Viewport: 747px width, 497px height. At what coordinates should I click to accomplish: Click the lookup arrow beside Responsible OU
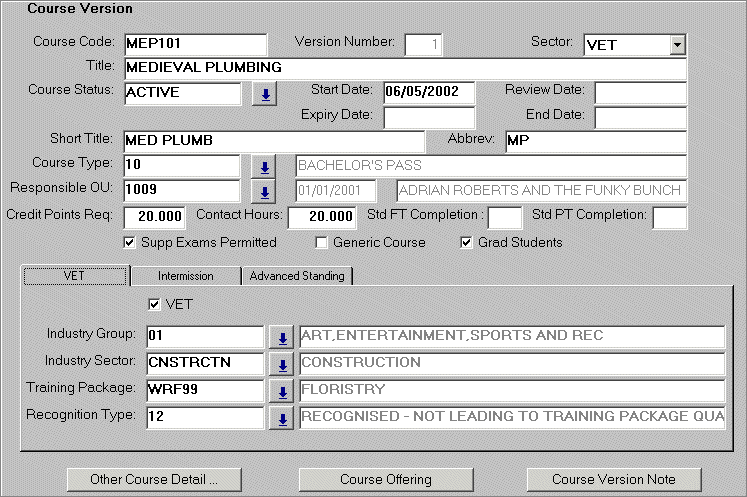[266, 191]
